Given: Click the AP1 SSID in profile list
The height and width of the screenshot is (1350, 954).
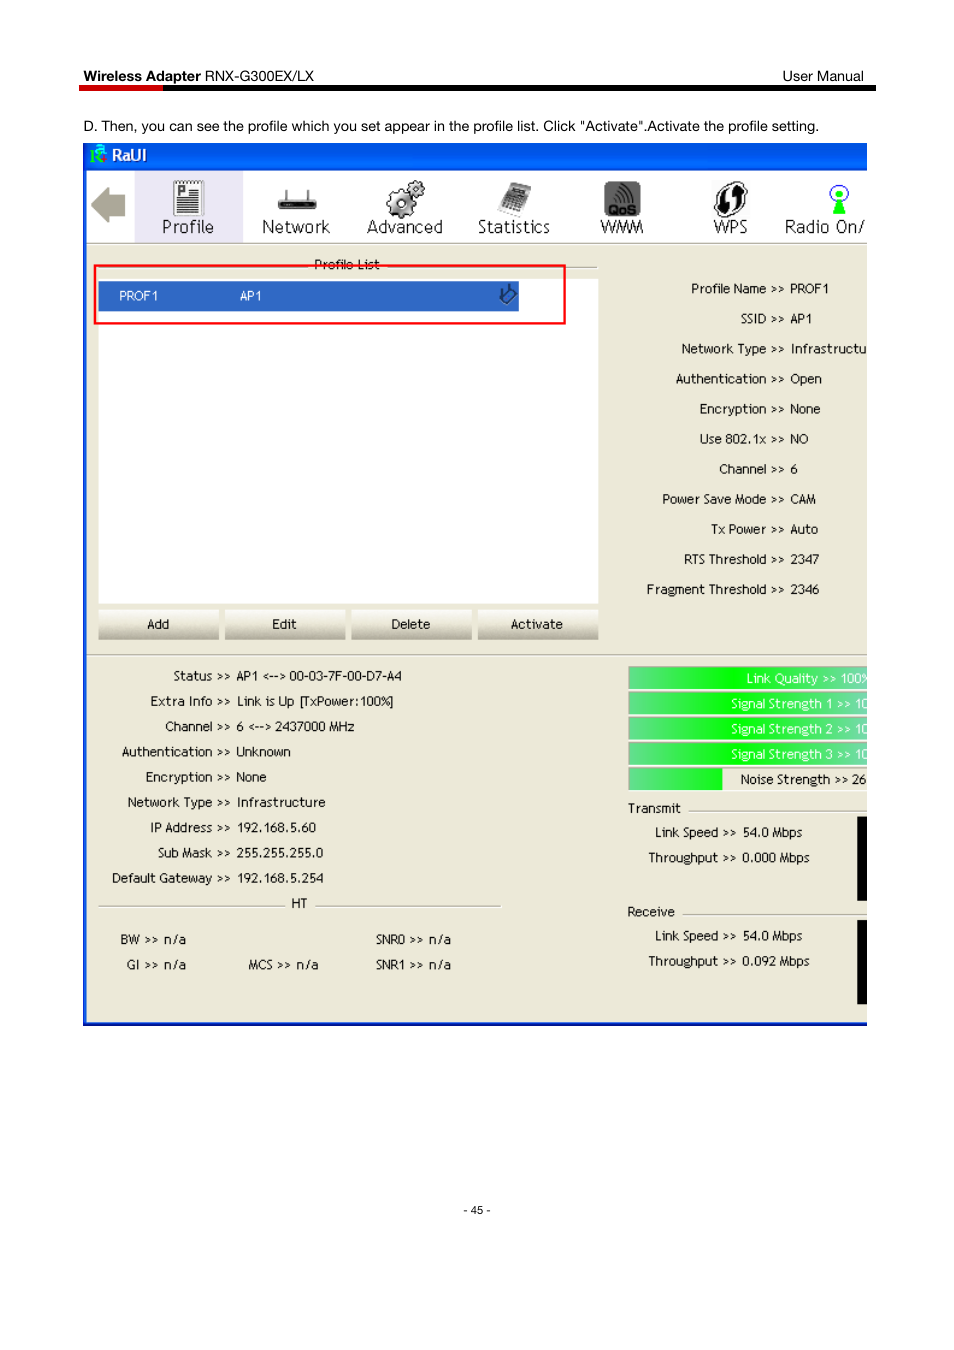Looking at the screenshot, I should (x=251, y=296).
